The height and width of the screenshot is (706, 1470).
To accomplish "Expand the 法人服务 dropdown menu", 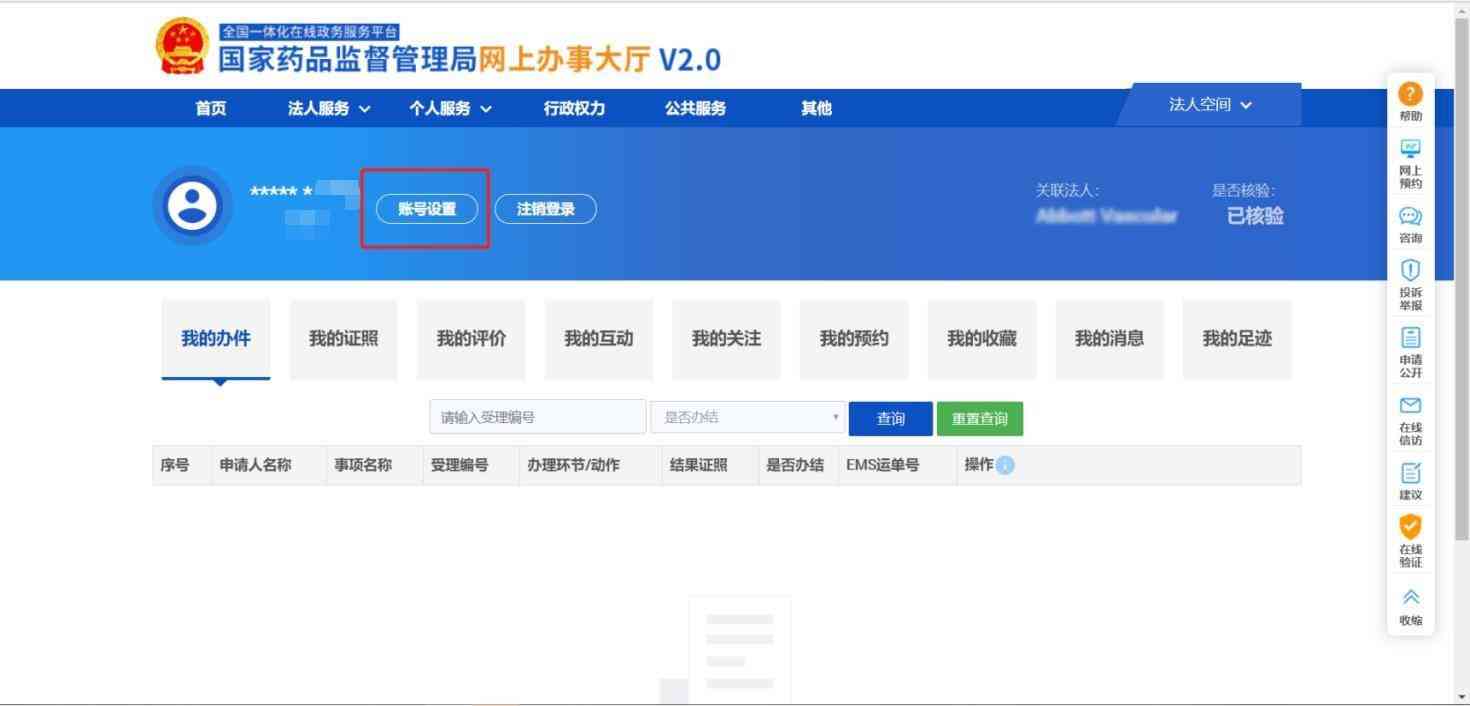I will (x=329, y=109).
